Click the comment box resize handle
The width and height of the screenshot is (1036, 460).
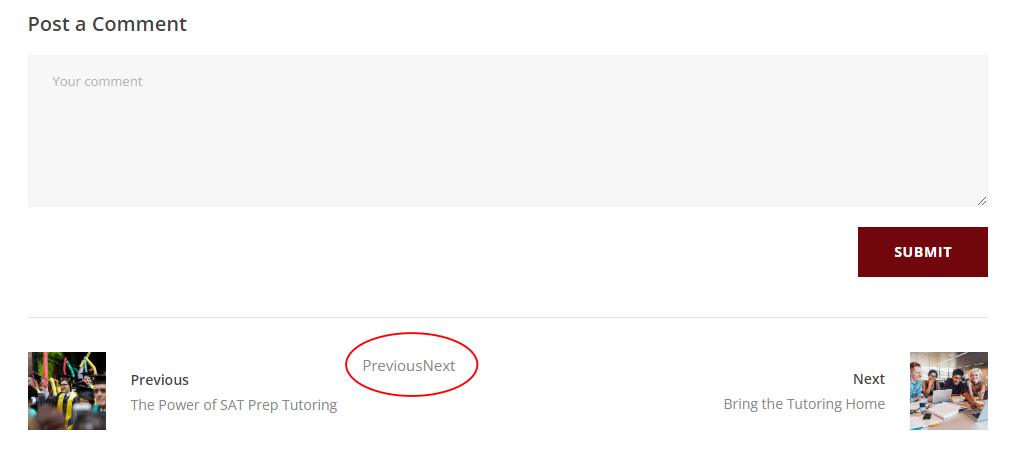click(982, 201)
